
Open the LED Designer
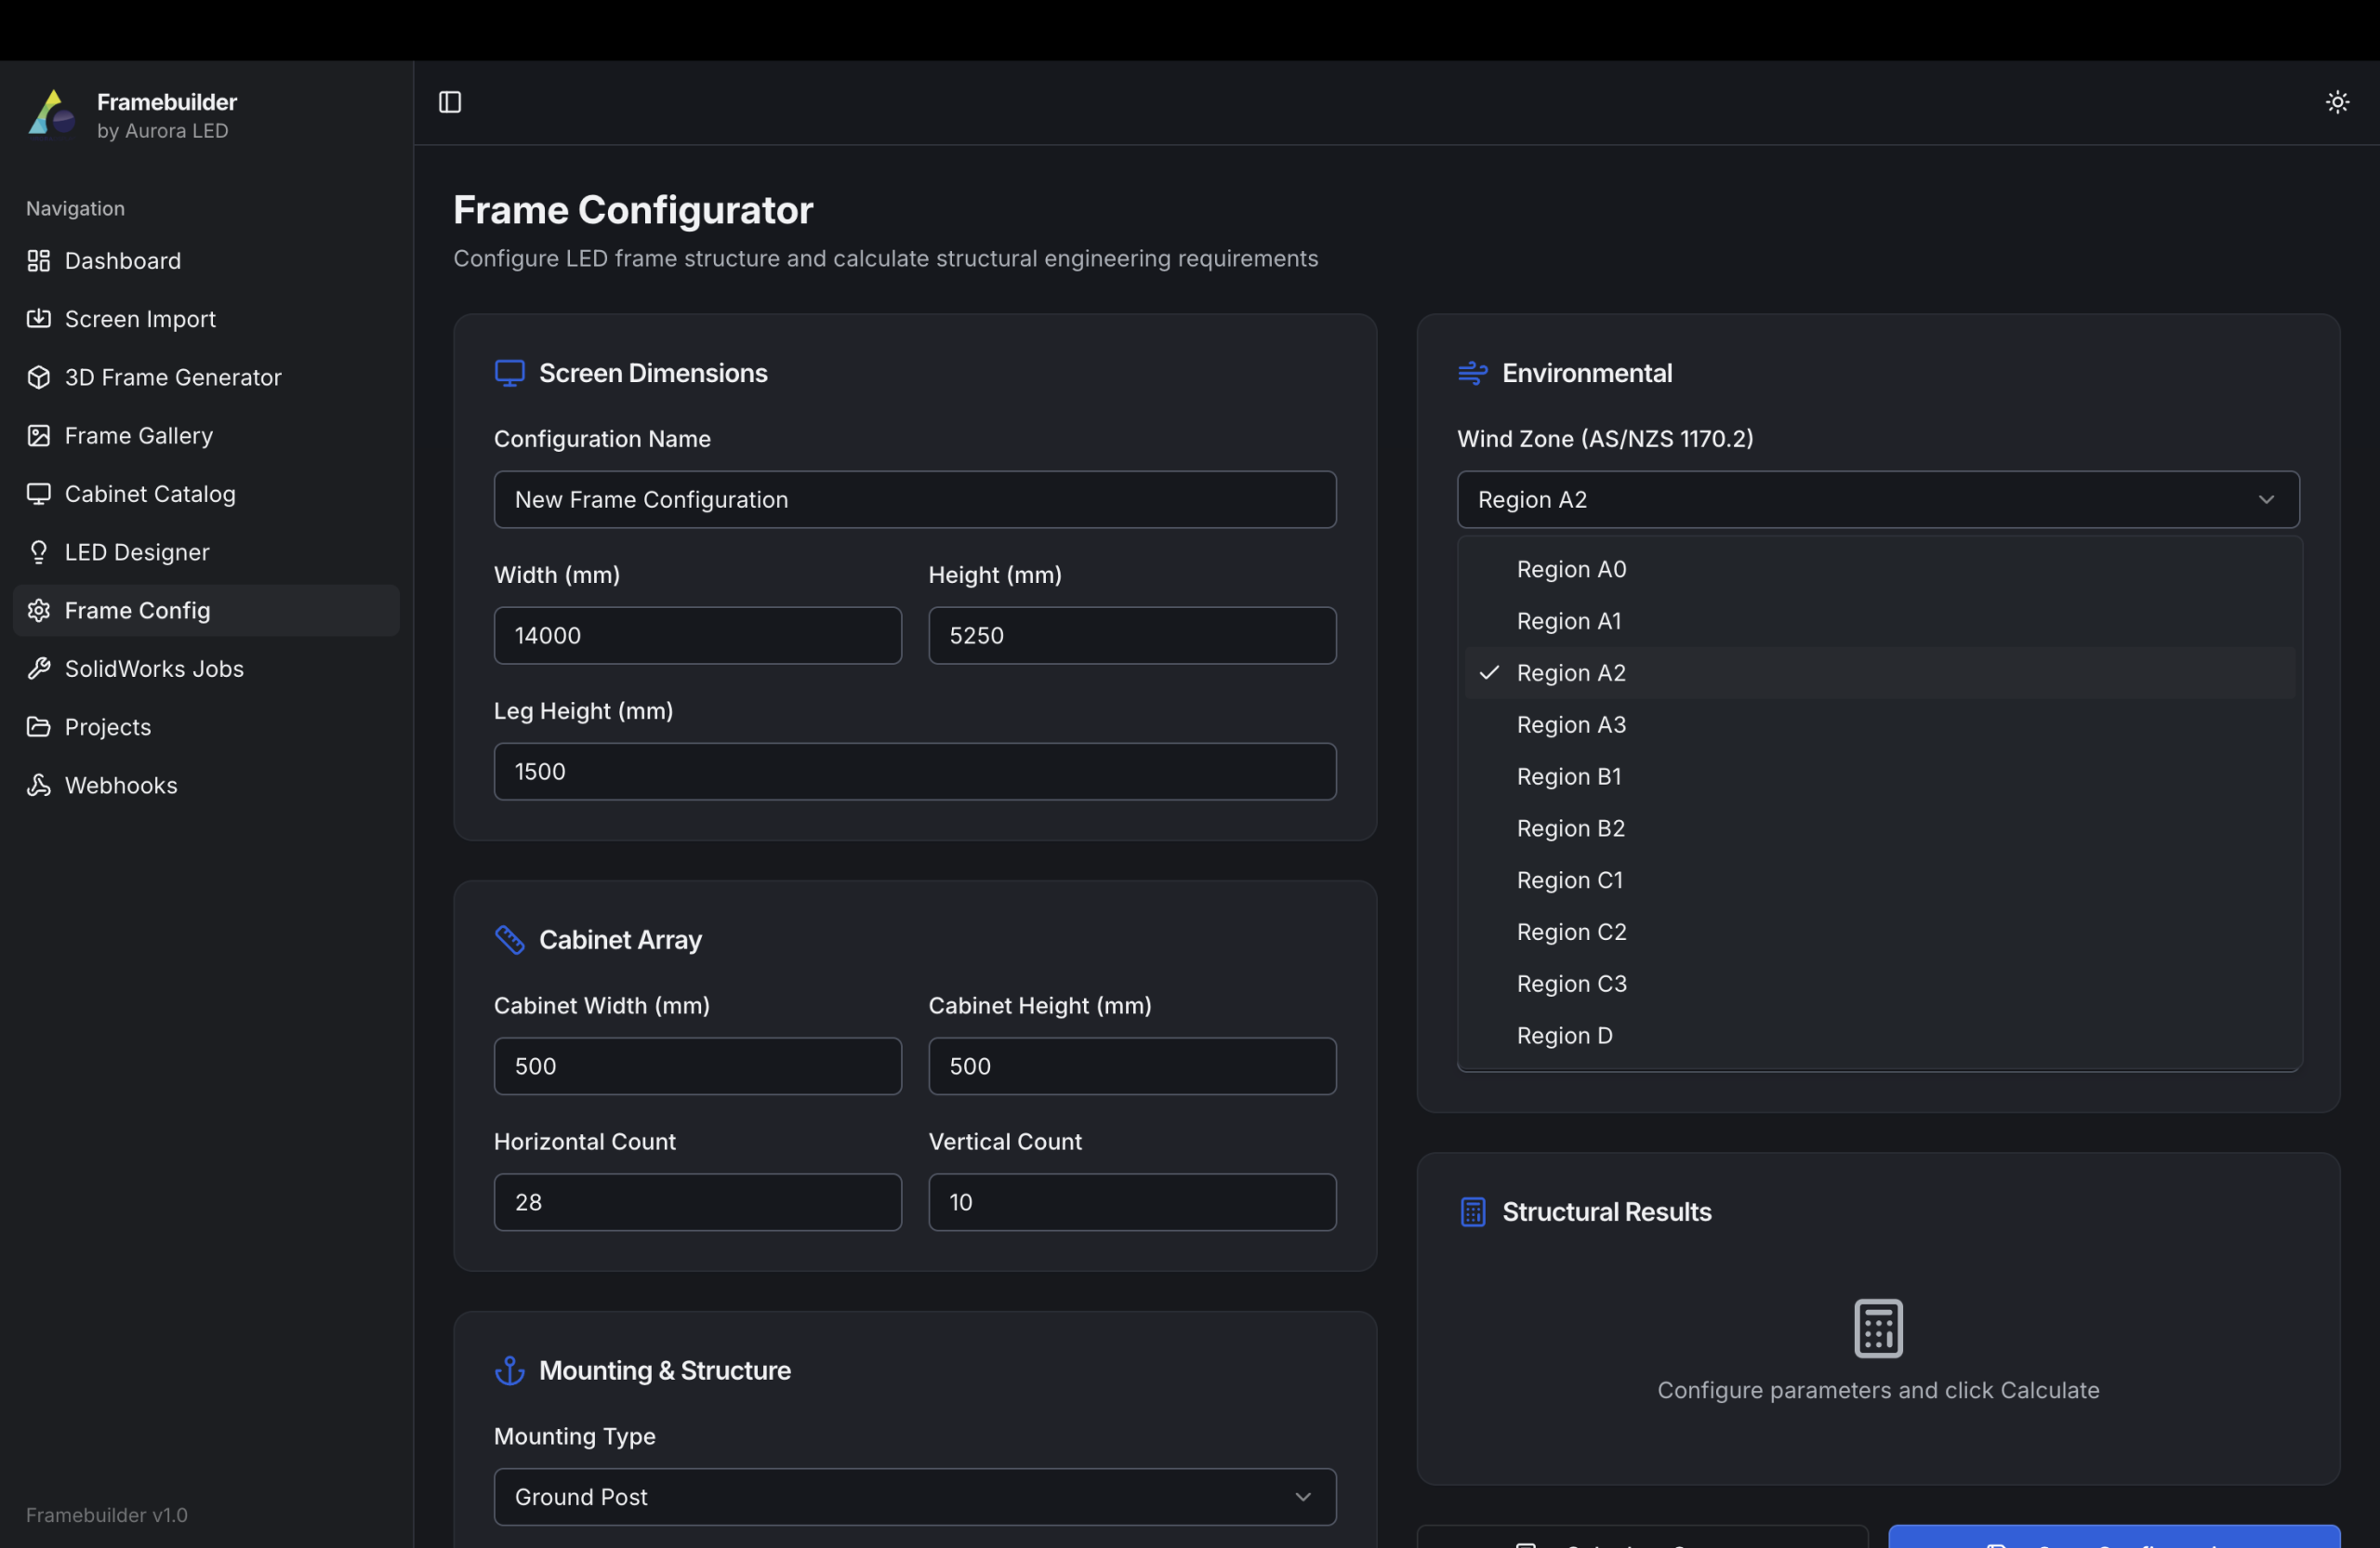137,551
